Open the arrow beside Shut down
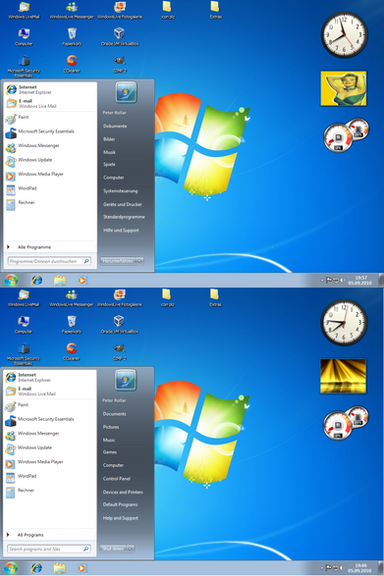384x576 pixels. [x=131, y=548]
